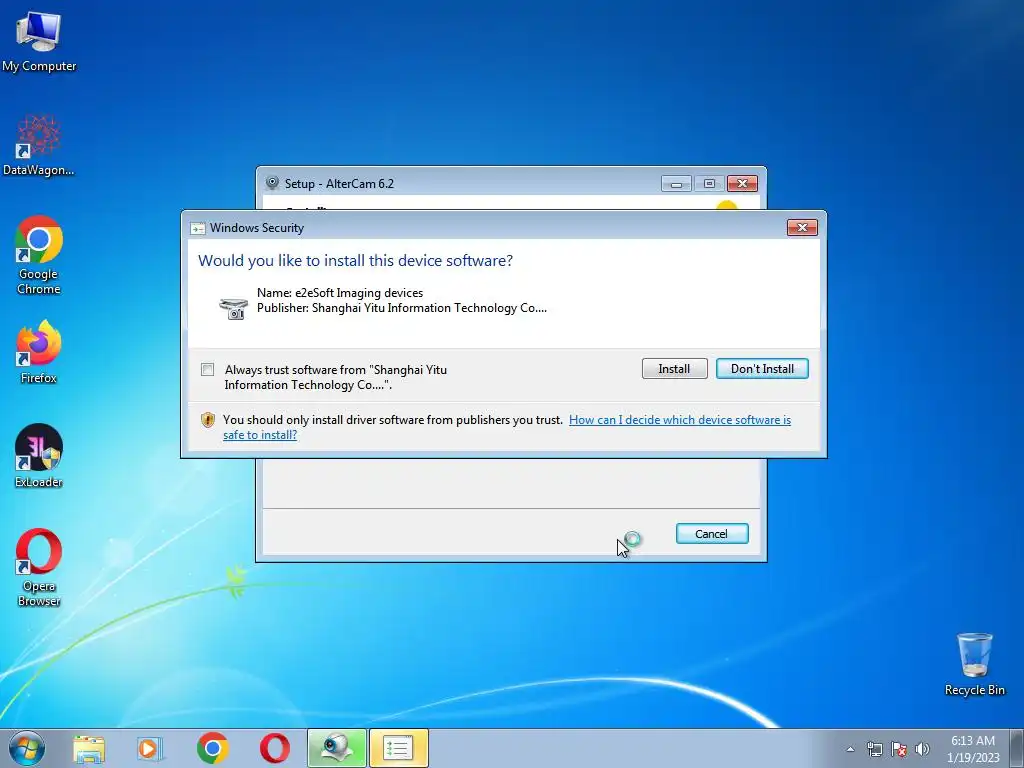
Task: Check Always trust software from publisher
Action: click(x=207, y=370)
